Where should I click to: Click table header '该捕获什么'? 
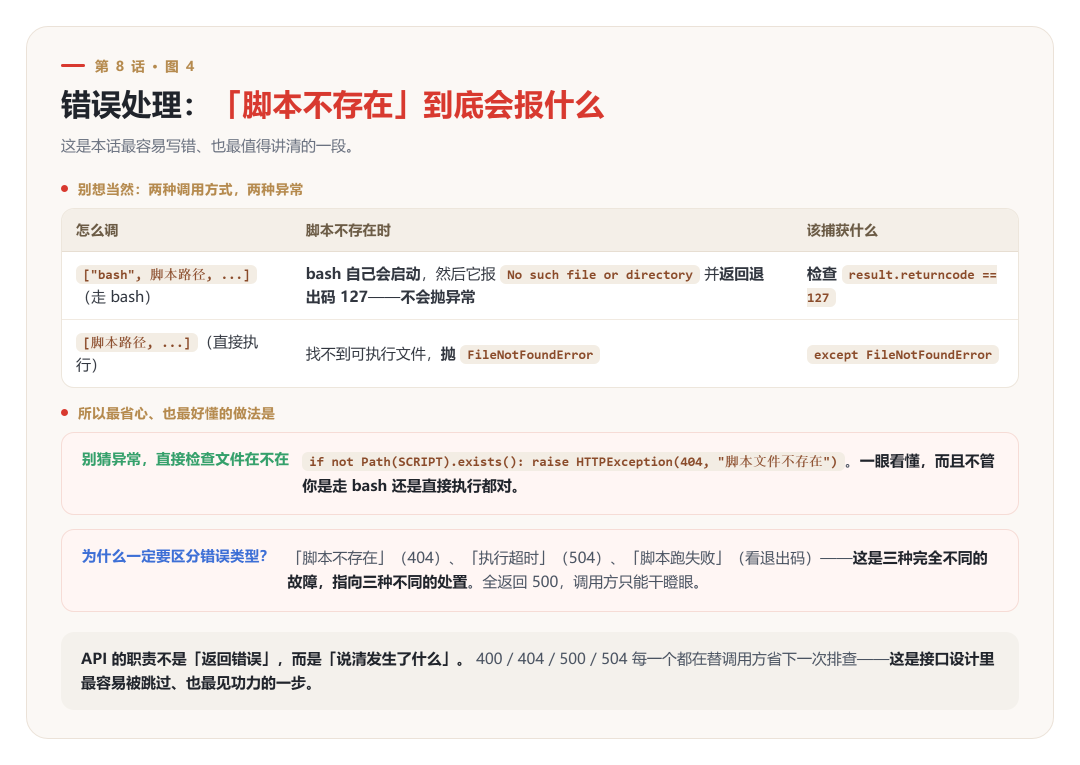[x=842, y=230]
